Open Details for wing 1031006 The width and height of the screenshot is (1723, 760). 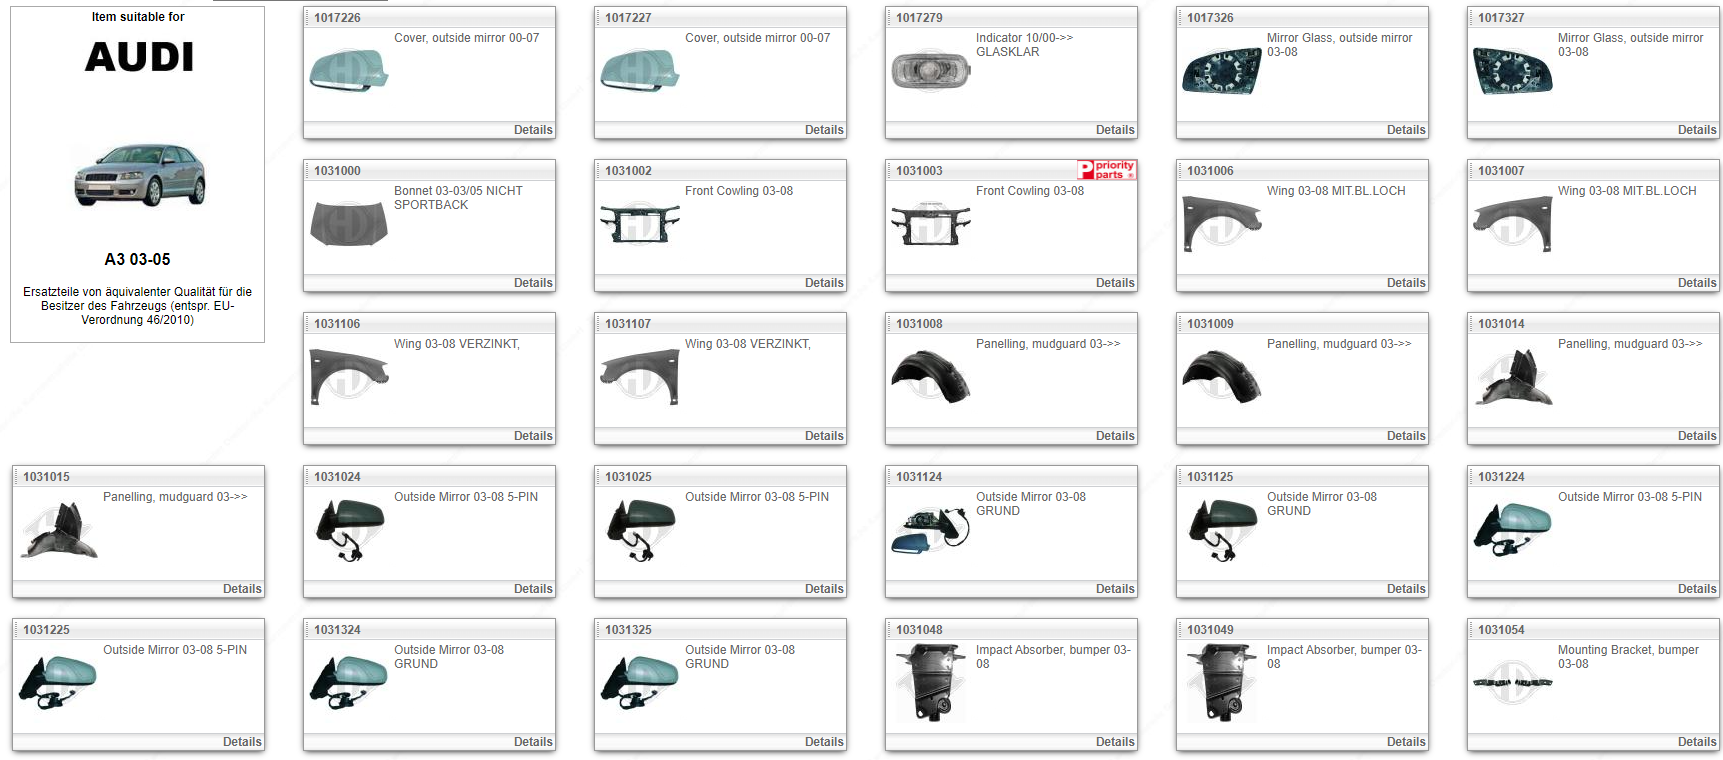tap(1406, 283)
